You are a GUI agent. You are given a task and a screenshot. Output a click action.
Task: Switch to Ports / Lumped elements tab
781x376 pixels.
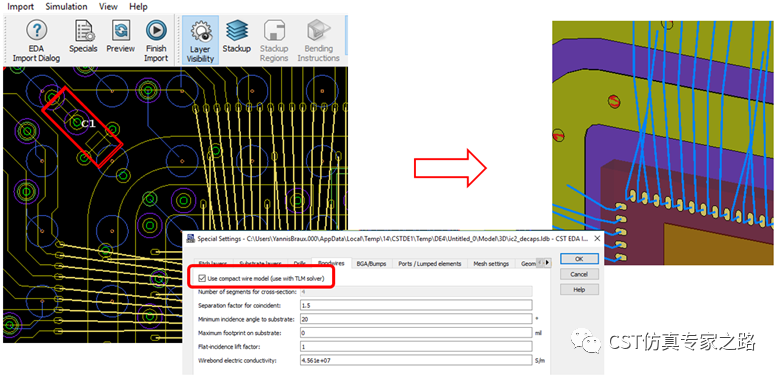(x=429, y=264)
